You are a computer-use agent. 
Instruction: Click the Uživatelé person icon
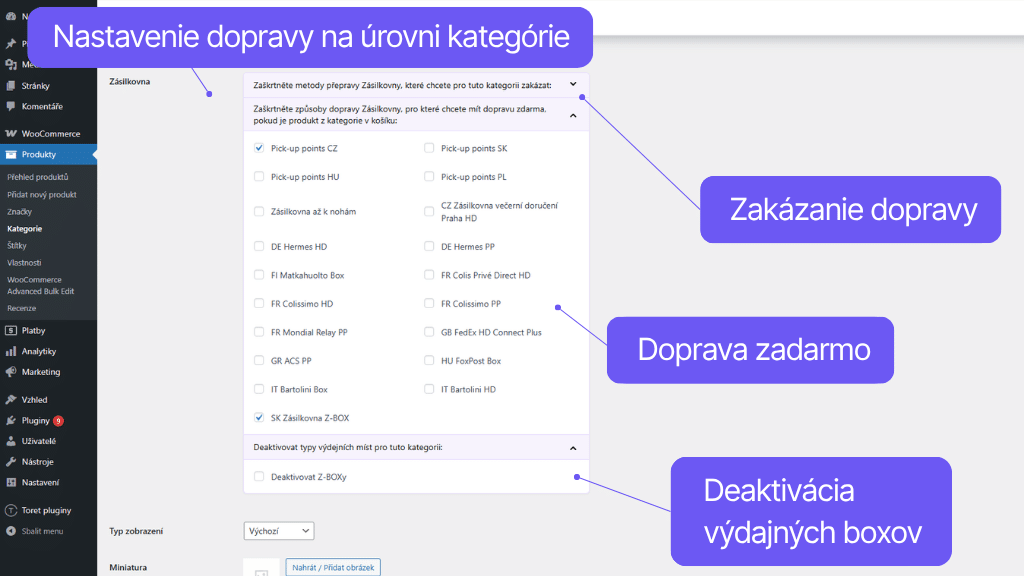click(10, 441)
